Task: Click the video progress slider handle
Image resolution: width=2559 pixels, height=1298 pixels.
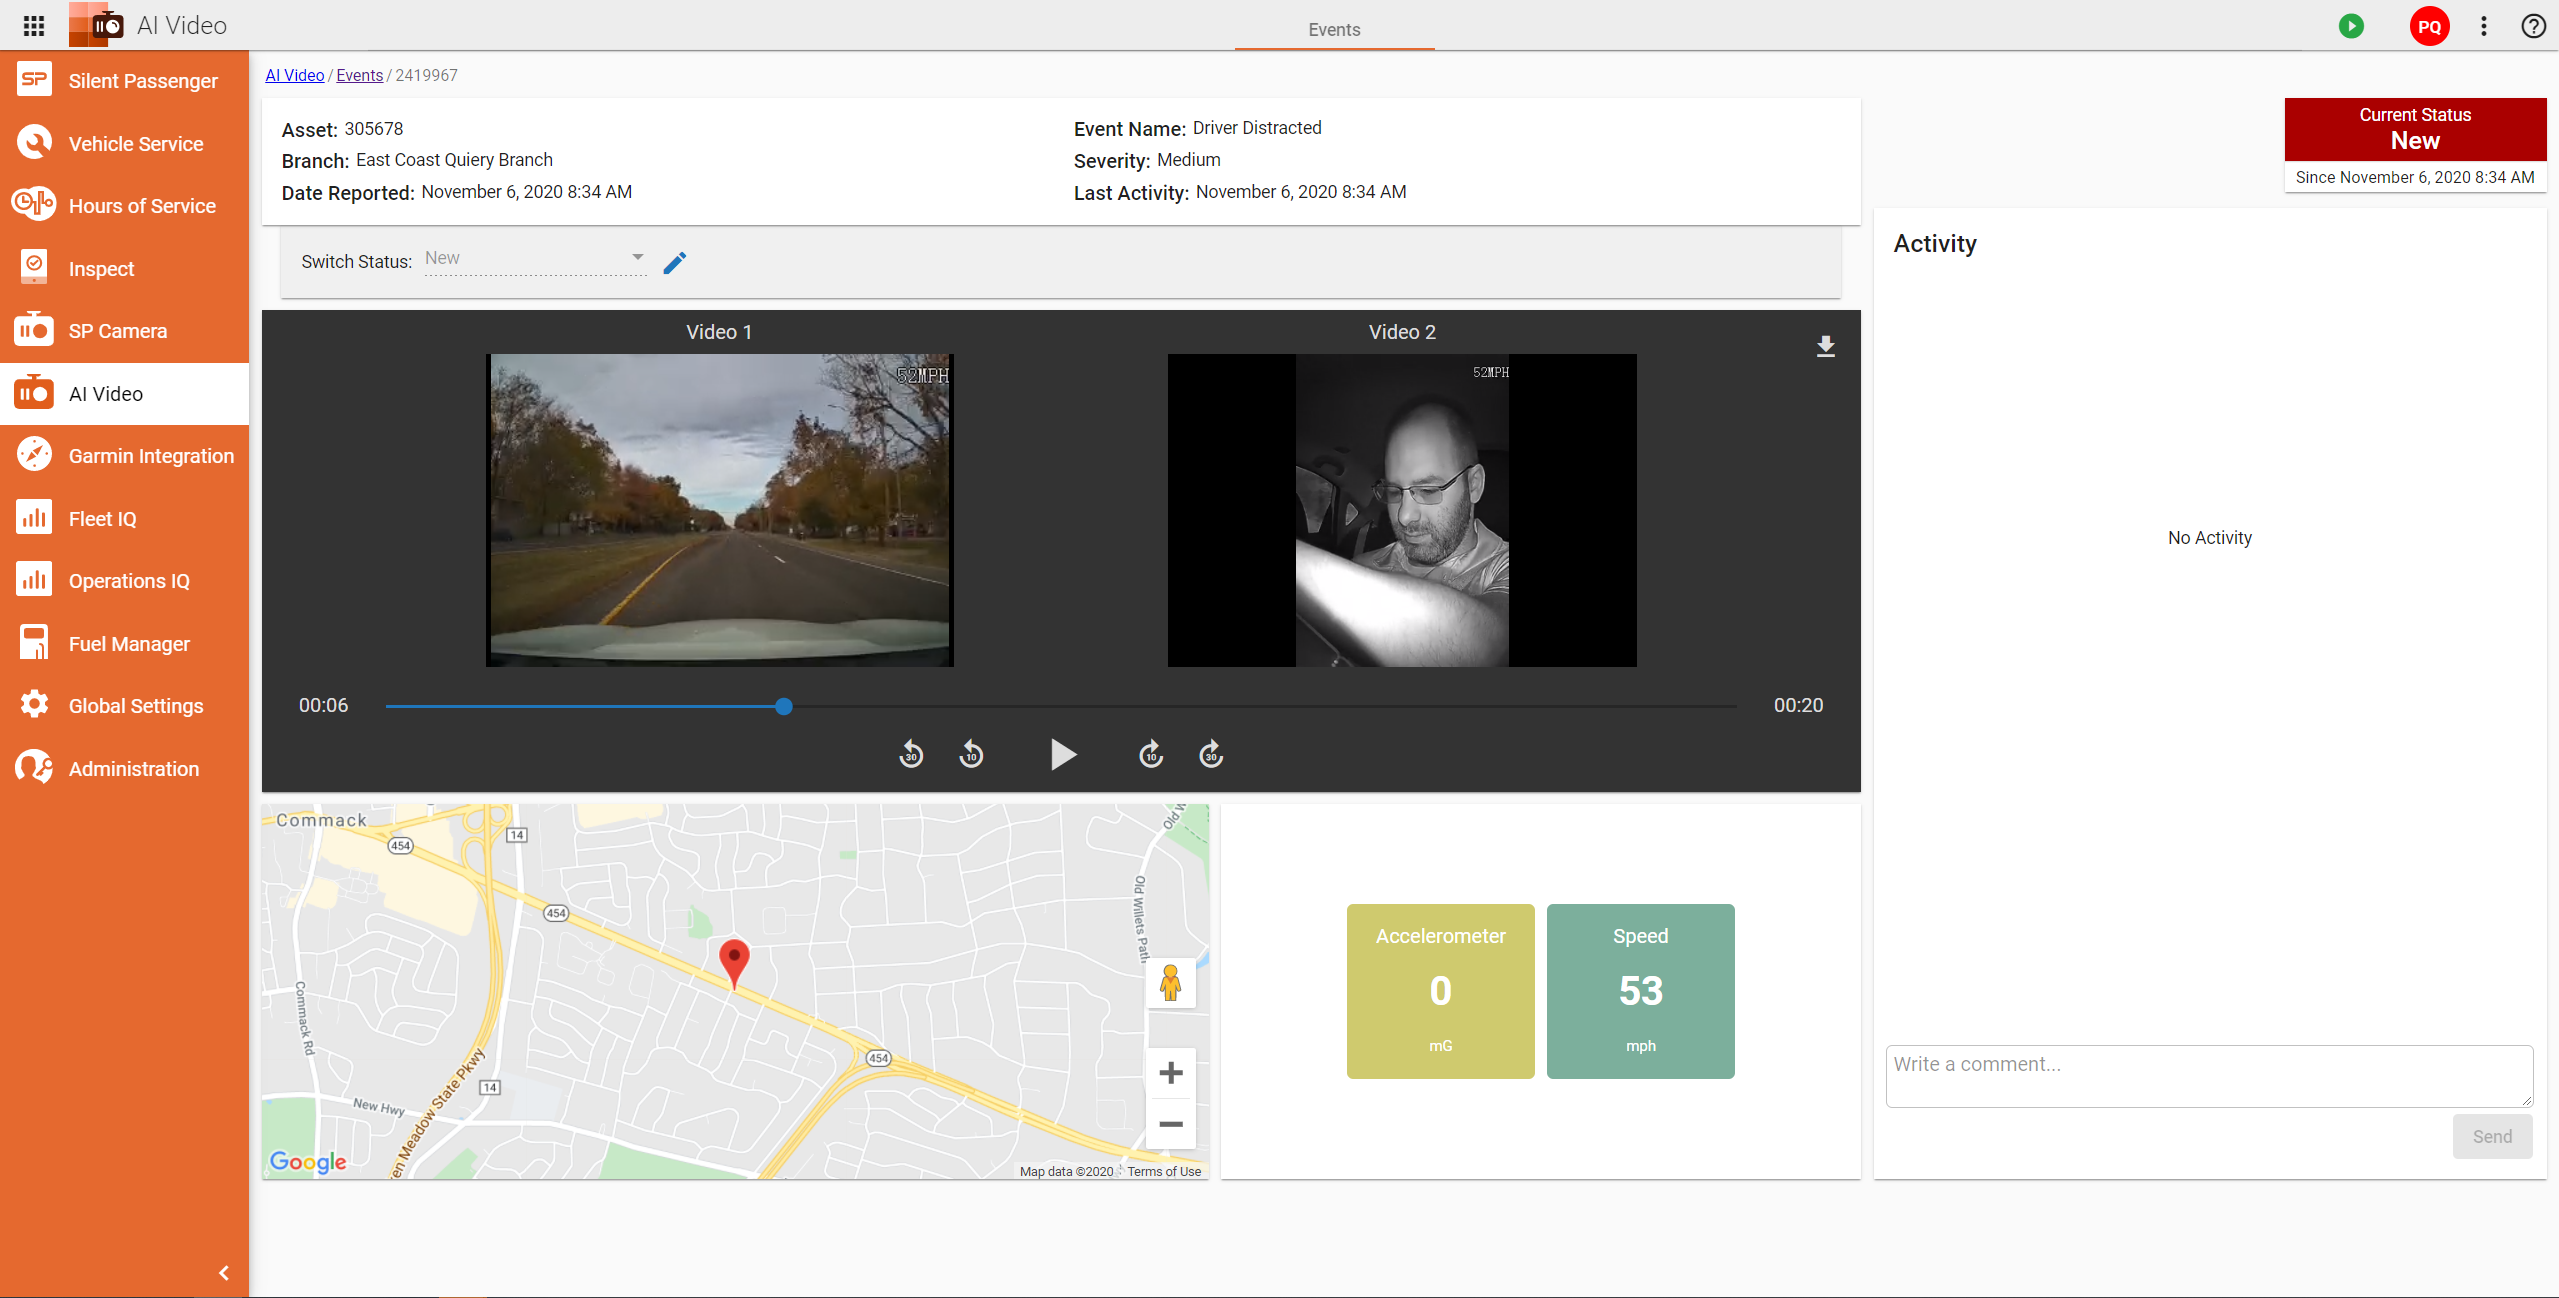Action: pos(784,706)
